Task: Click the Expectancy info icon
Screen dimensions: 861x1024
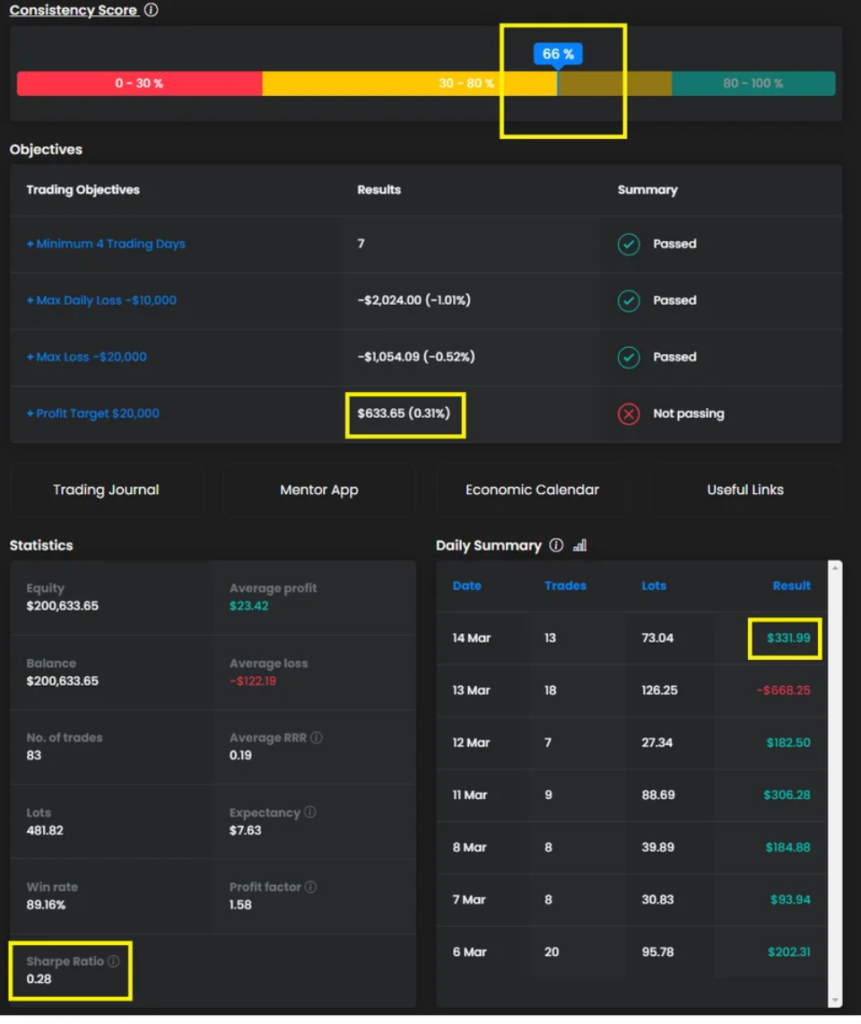Action: pyautogui.click(x=310, y=812)
